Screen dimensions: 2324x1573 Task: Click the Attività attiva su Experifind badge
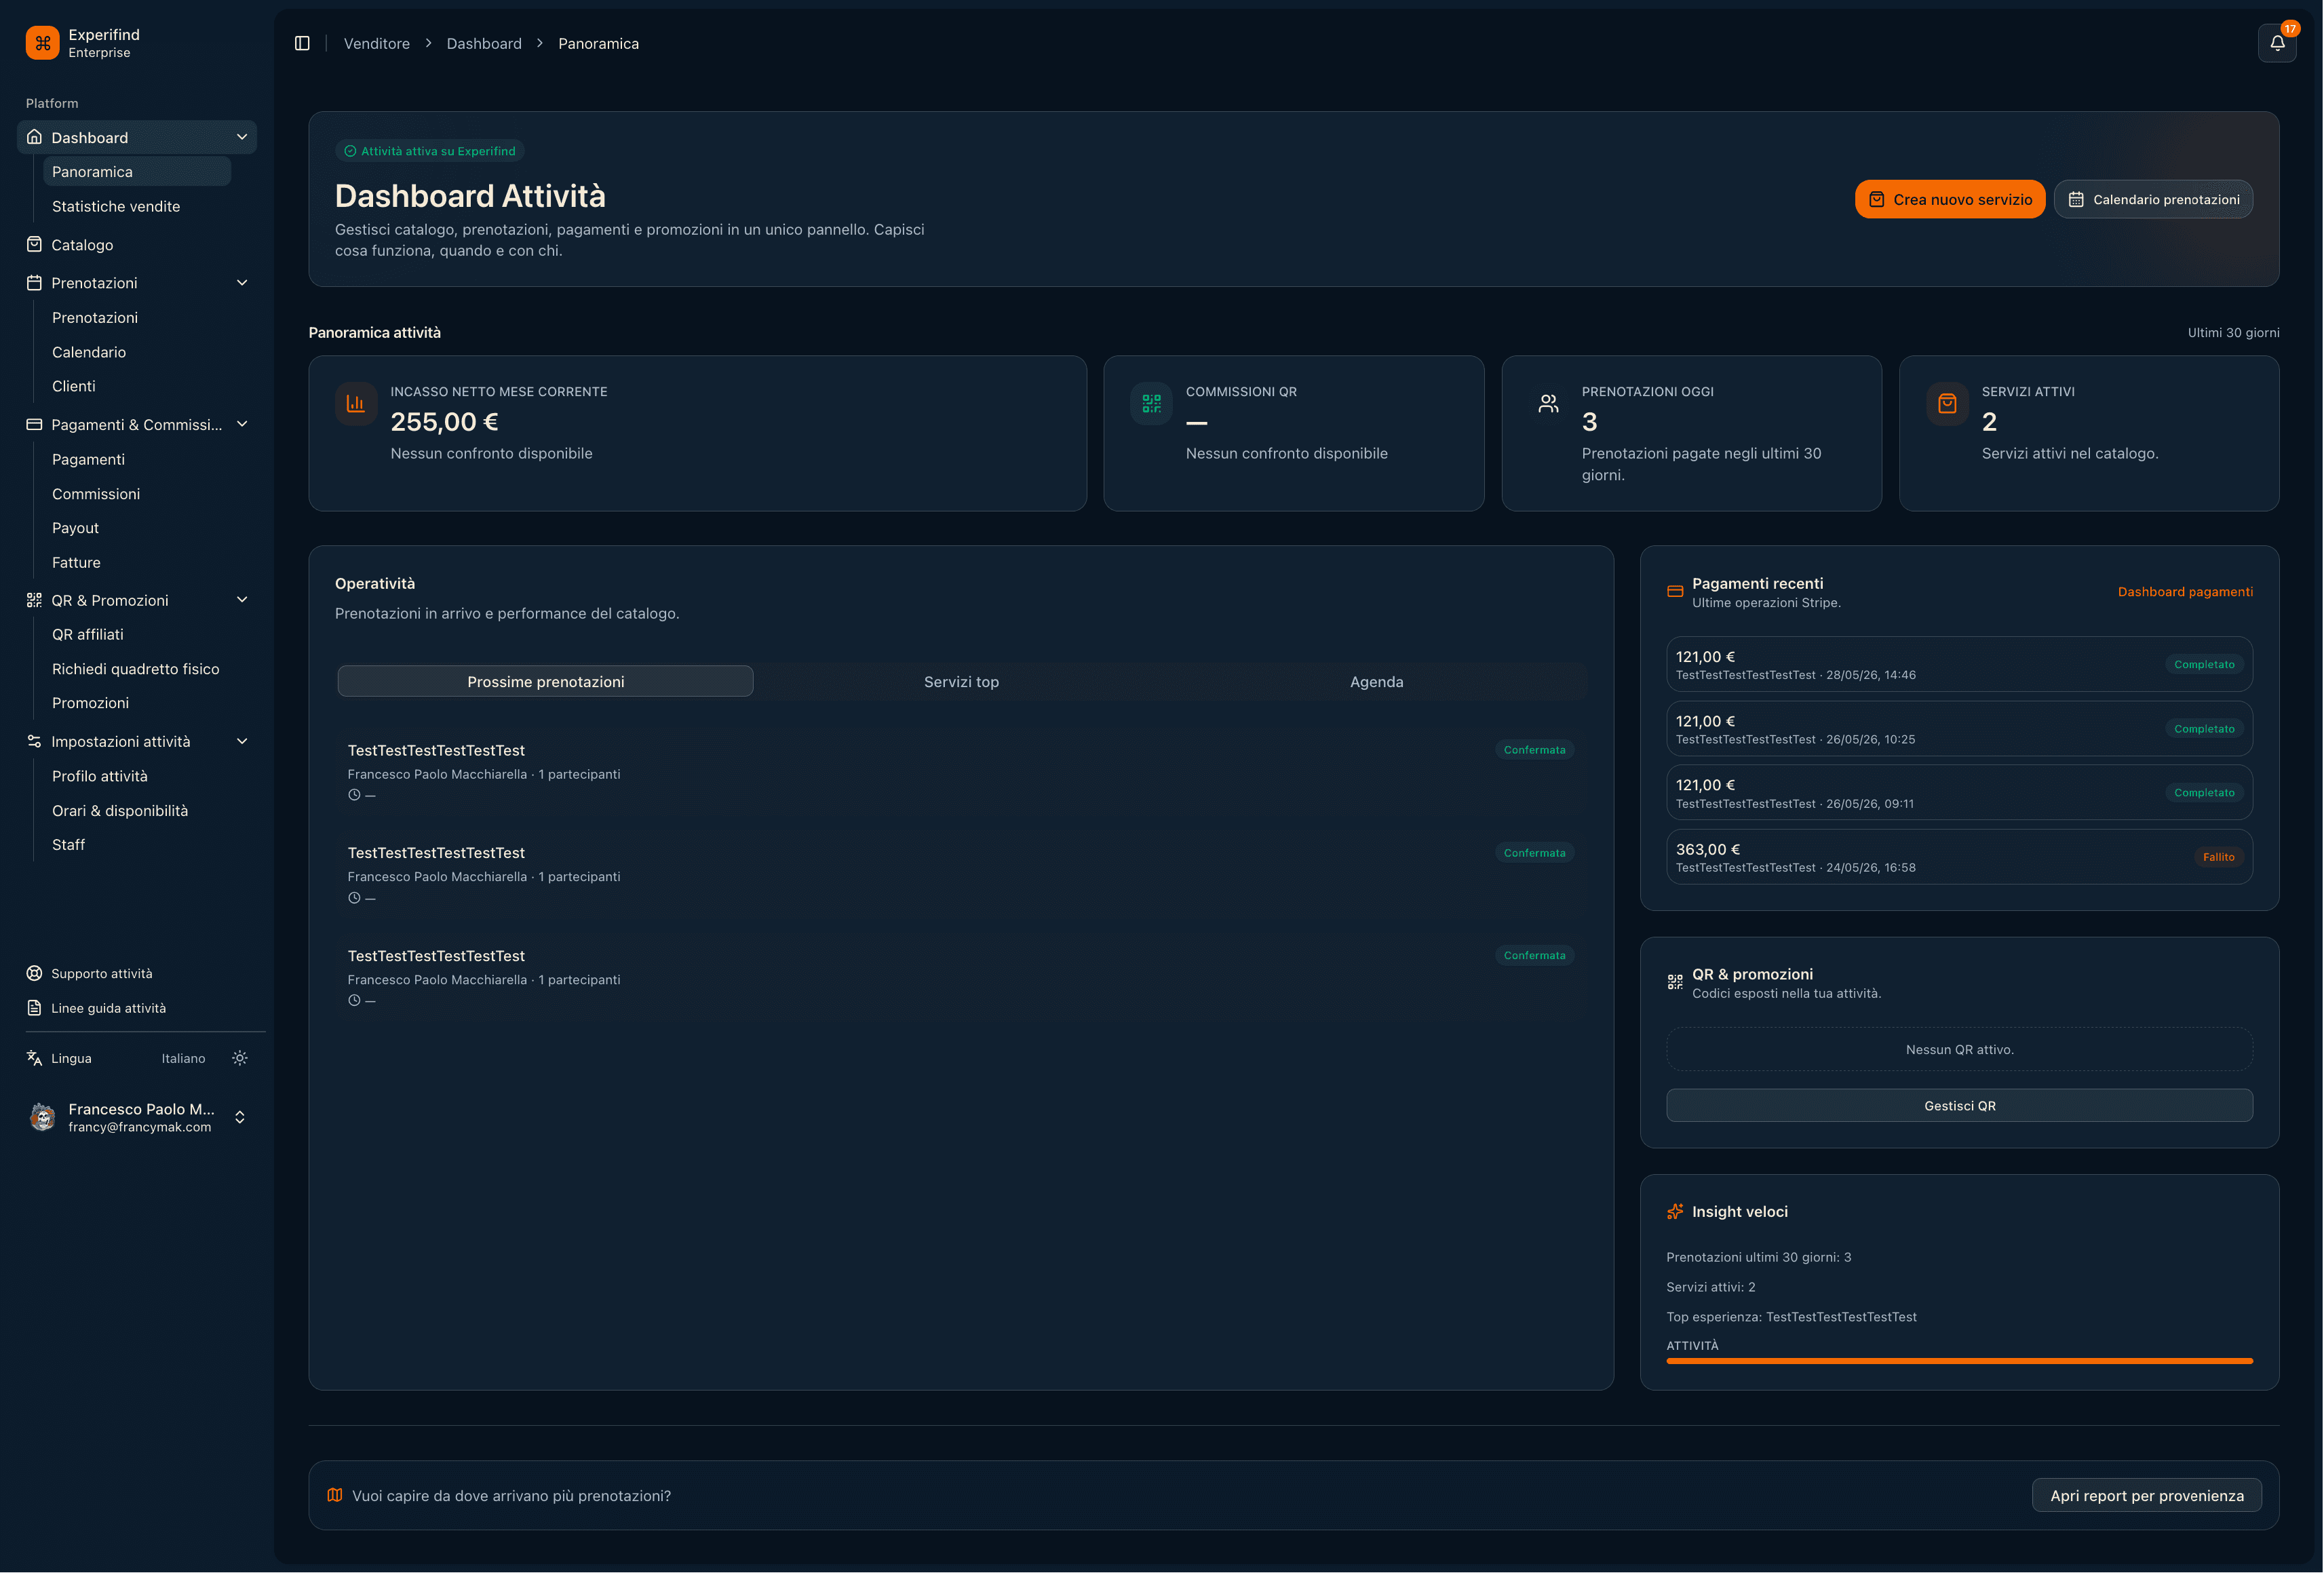point(430,151)
